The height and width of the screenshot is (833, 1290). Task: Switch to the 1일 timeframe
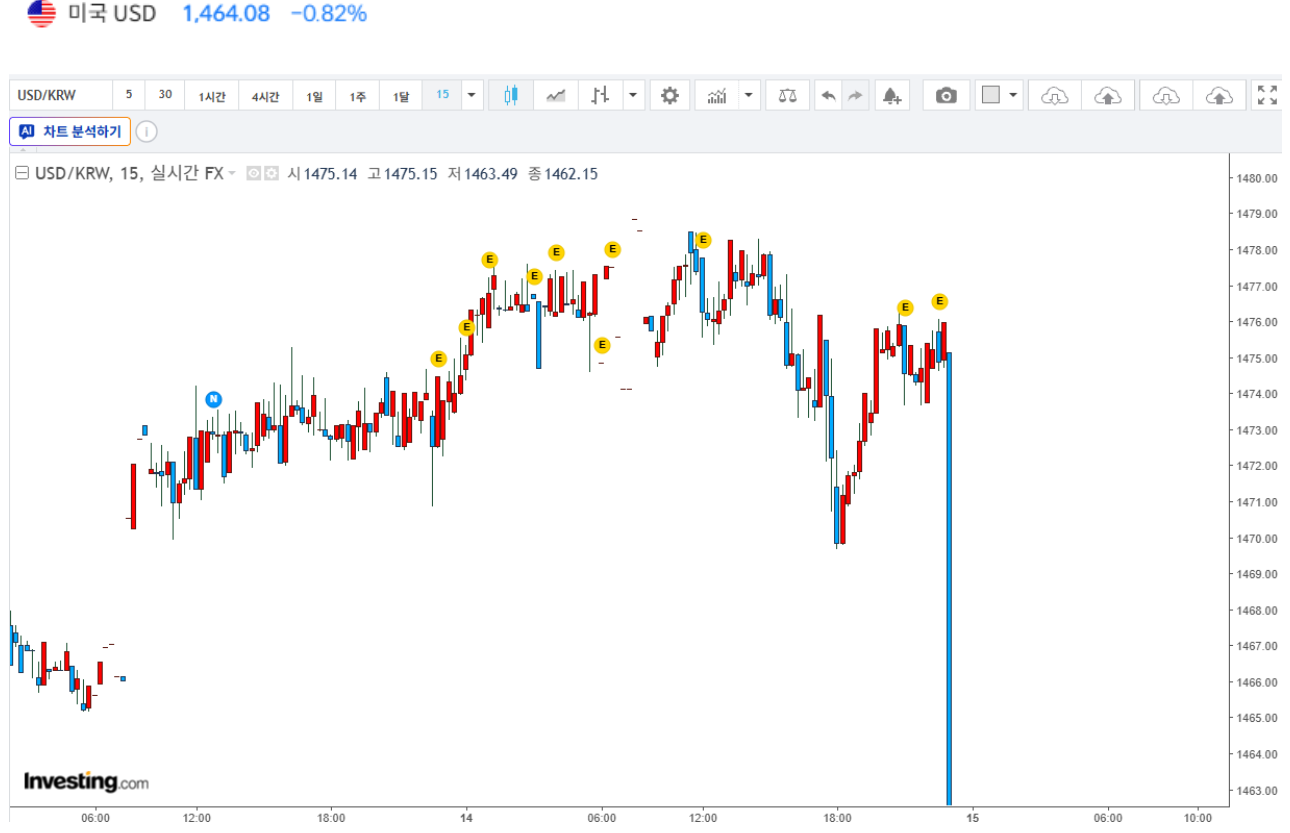pyautogui.click(x=314, y=96)
